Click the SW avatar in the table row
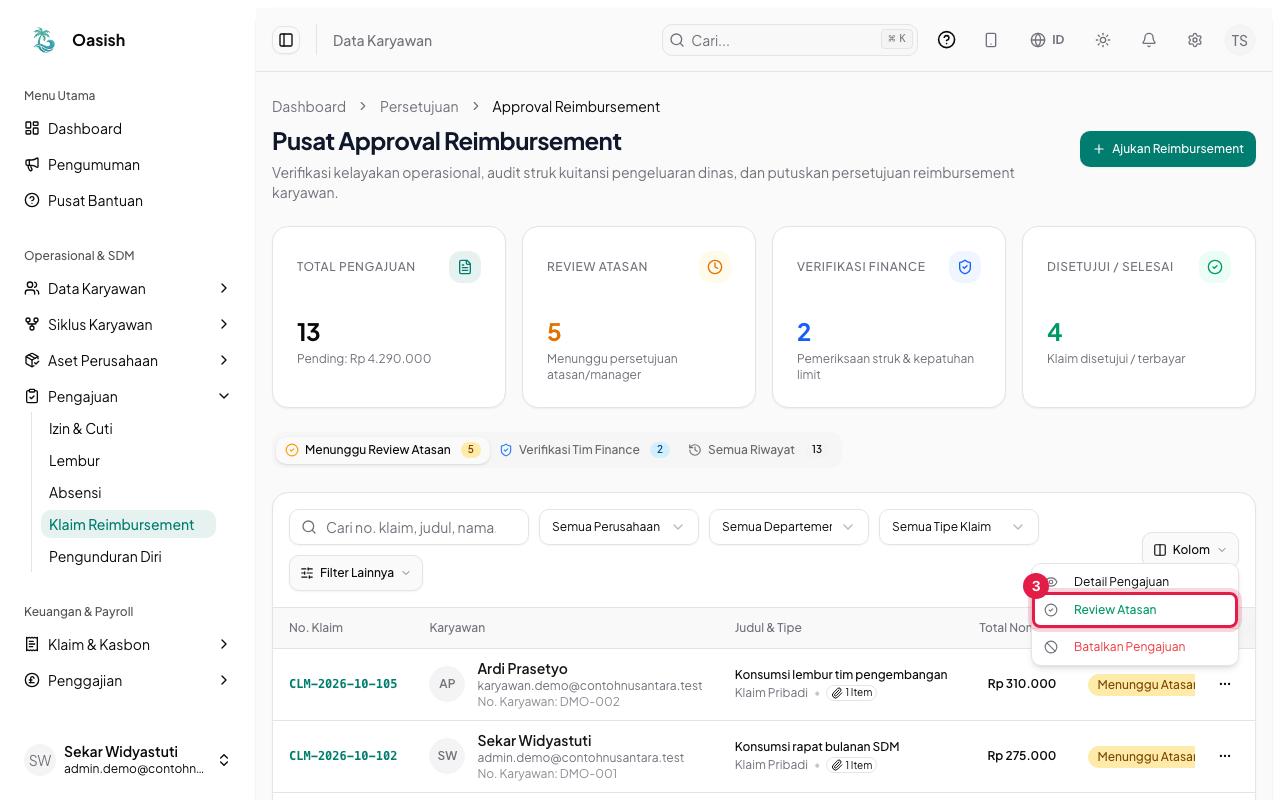 tap(447, 756)
